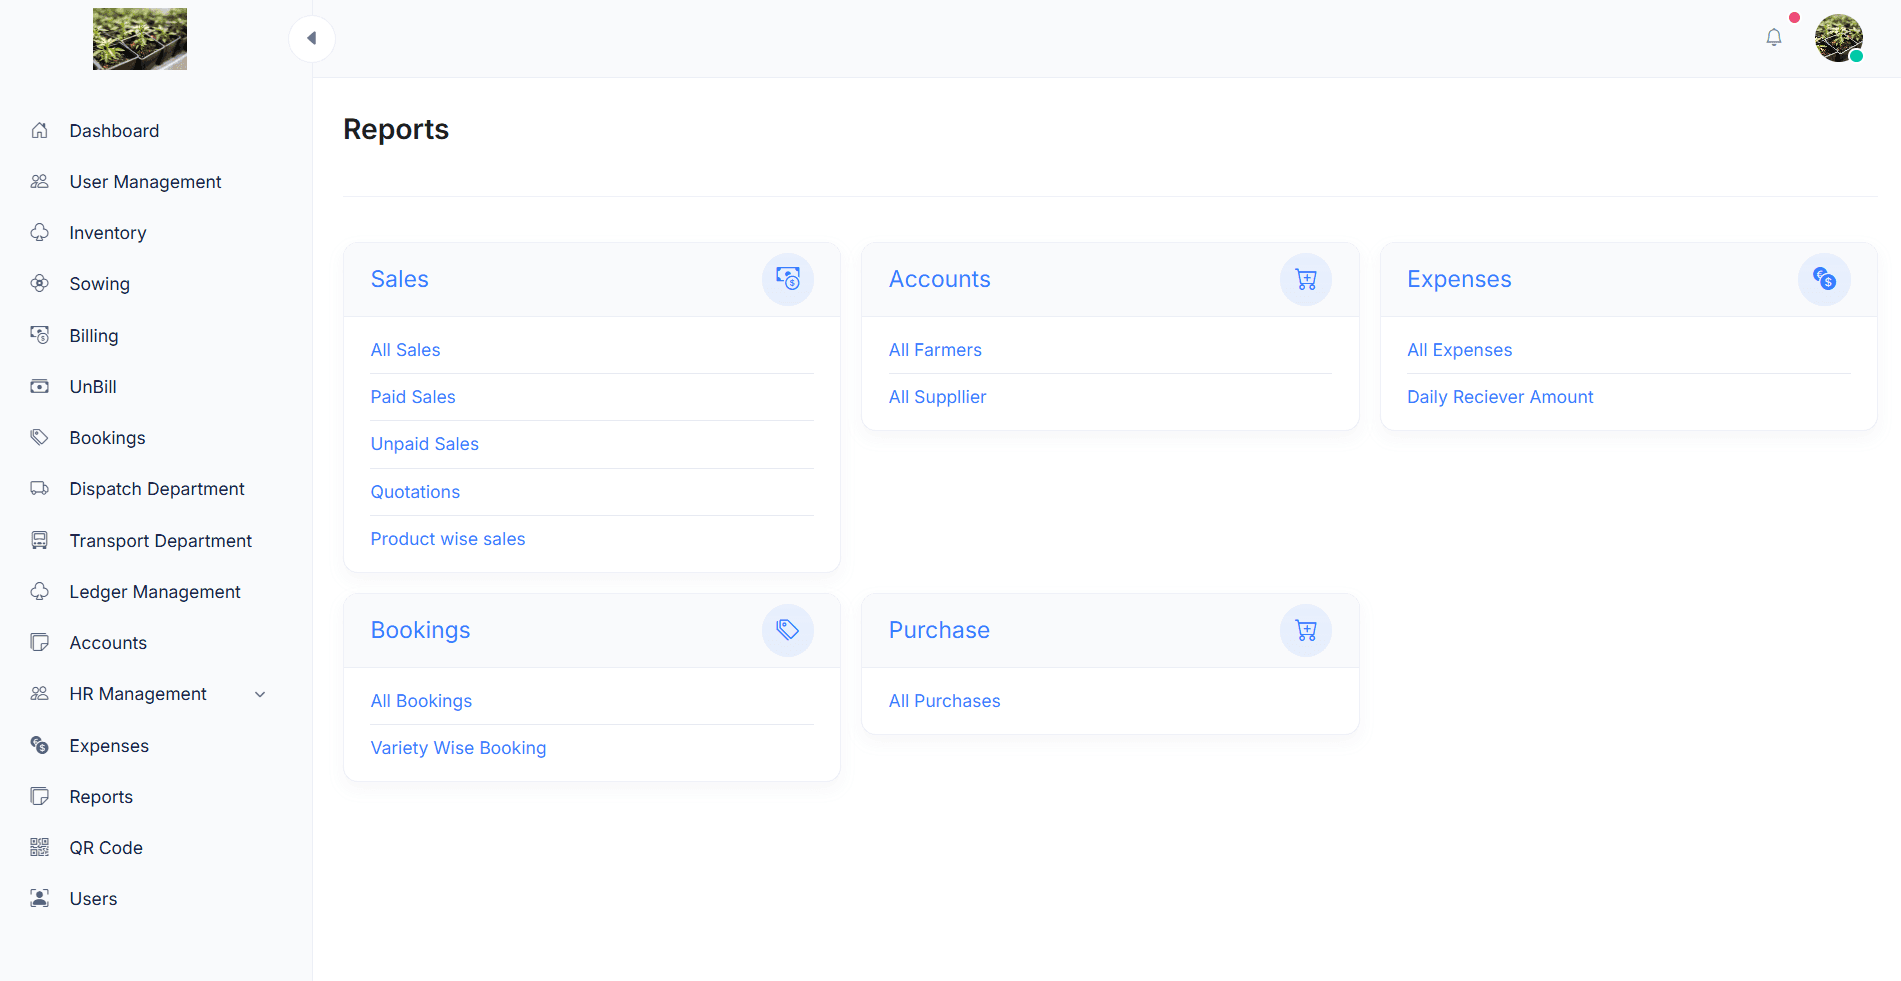Screen dimensions: 1901x981
Task: Open HR Management in sidebar
Action: point(138,694)
